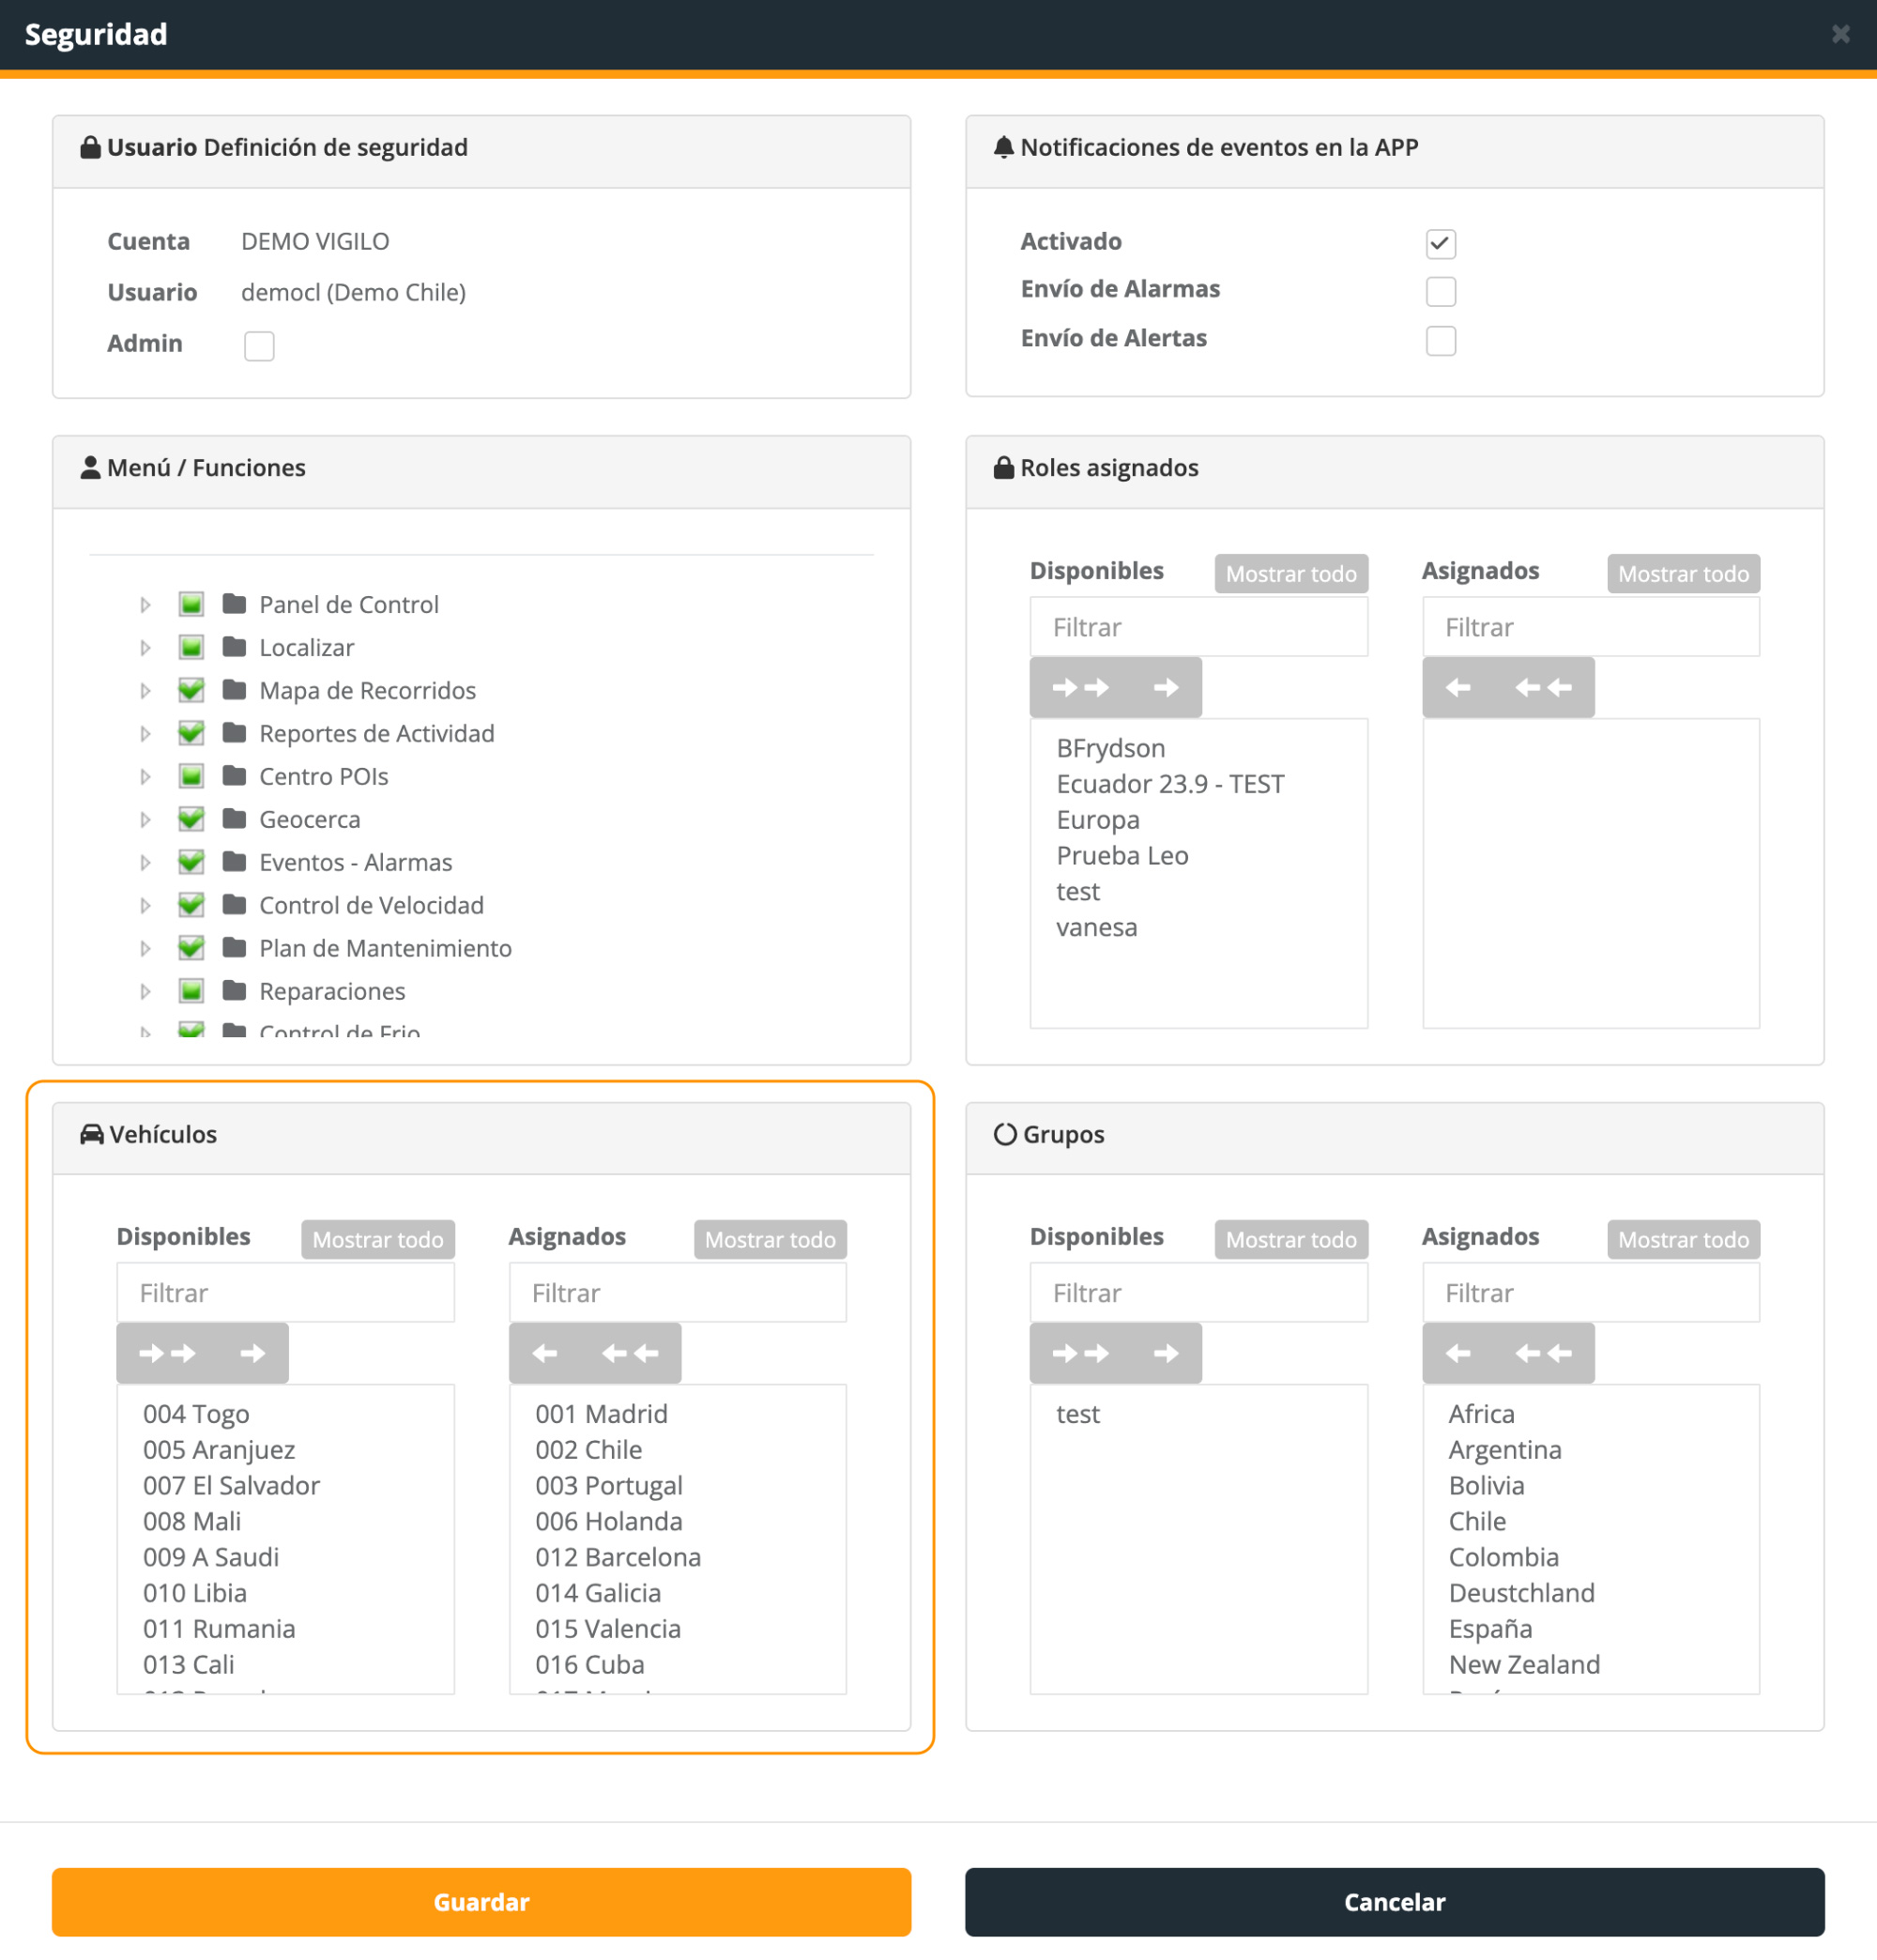Select assigned group New Zealand
This screenshot has width=1877, height=1960.
tap(1524, 1665)
